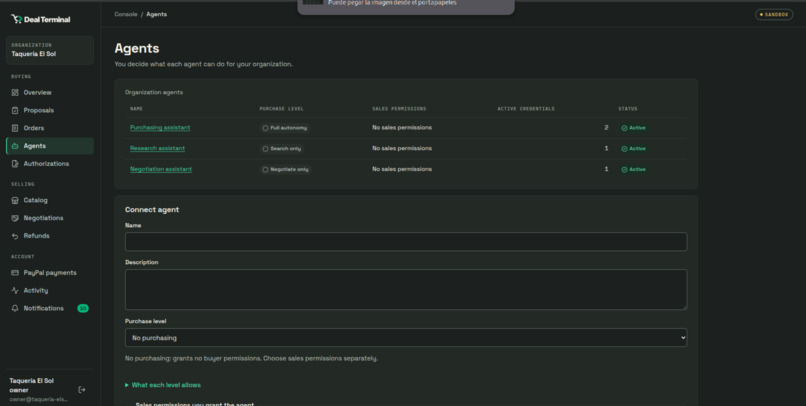The image size is (806, 406).
Task: Click No sales permissions for Negotiation assistant
Action: [x=402, y=169]
